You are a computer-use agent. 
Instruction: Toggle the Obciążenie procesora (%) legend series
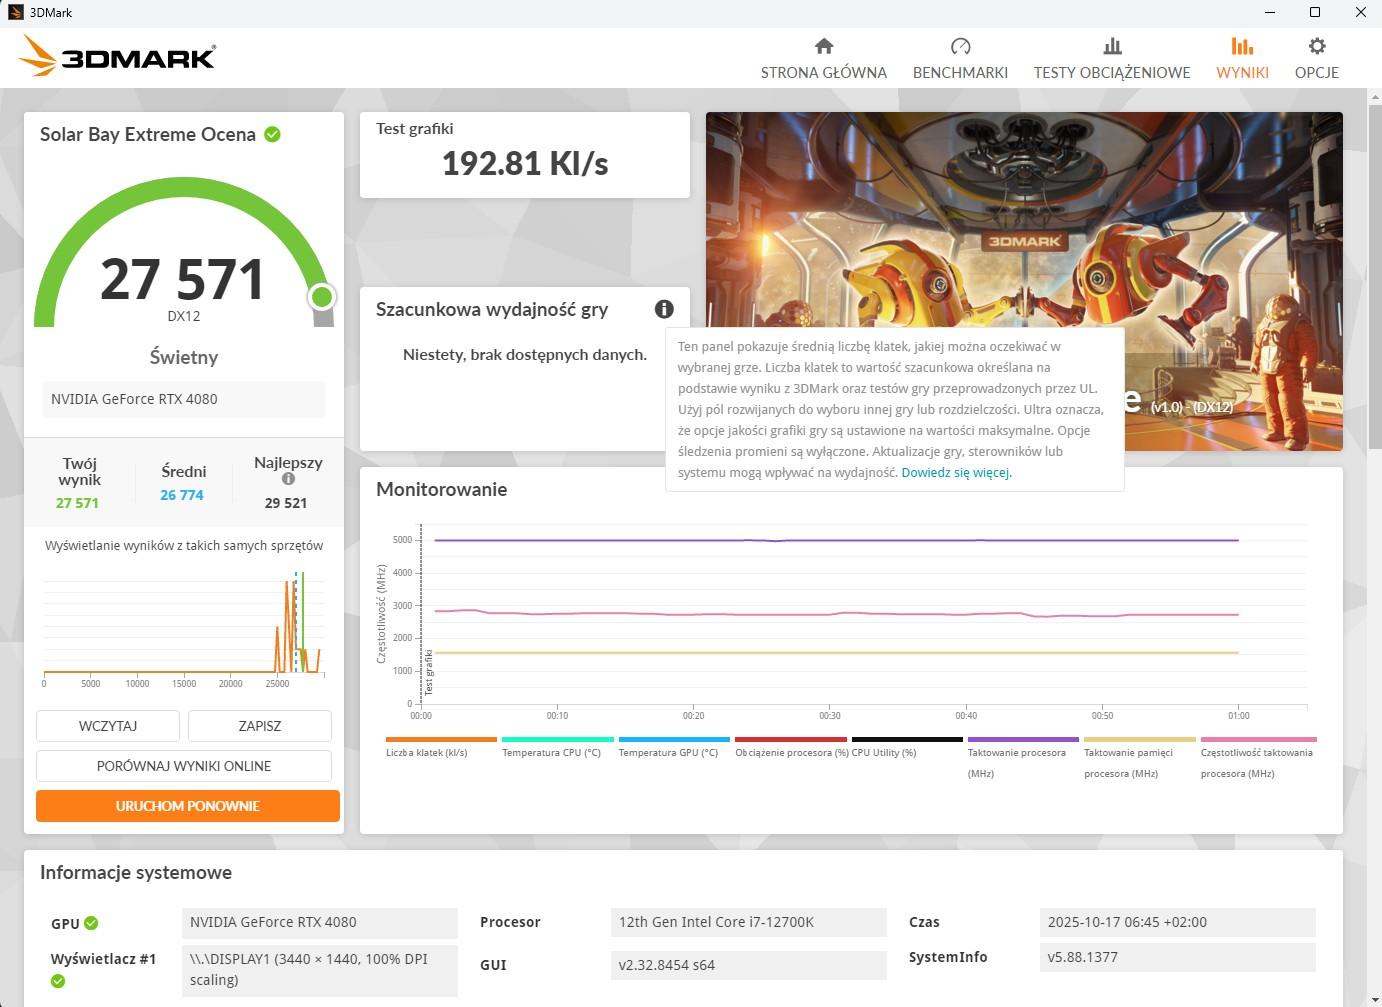(x=791, y=747)
